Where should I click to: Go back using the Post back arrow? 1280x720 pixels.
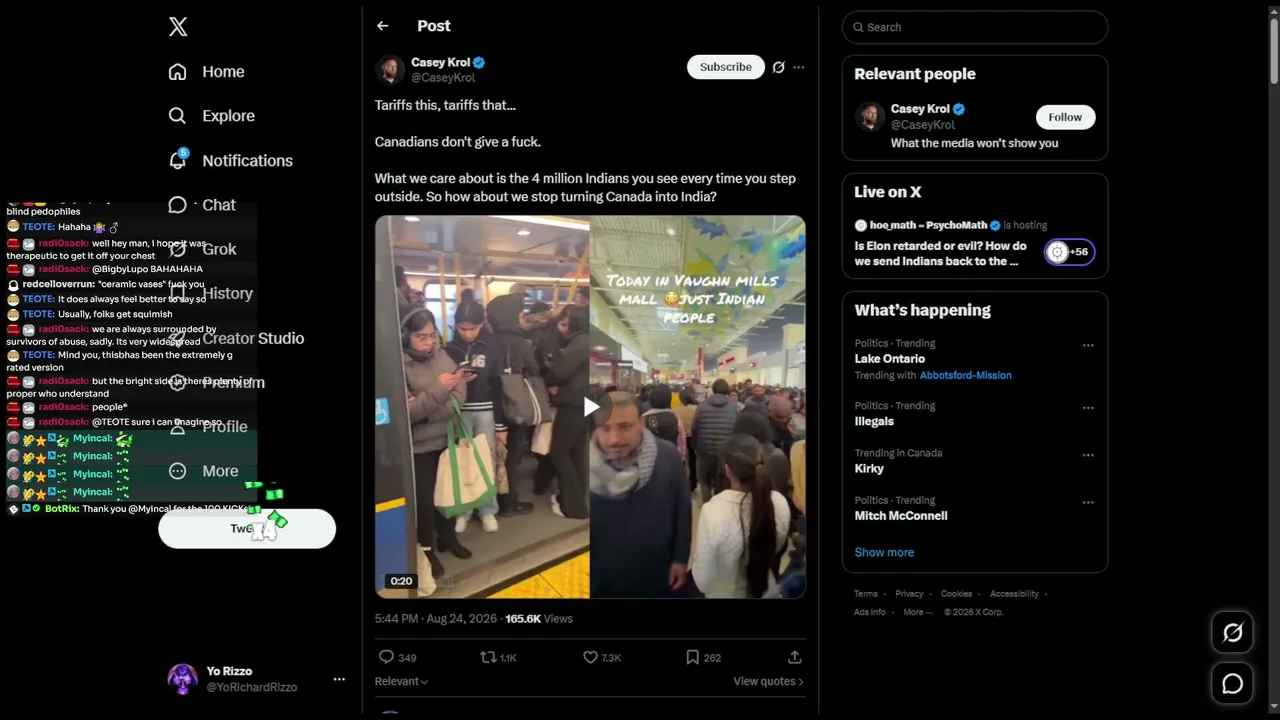(x=382, y=26)
